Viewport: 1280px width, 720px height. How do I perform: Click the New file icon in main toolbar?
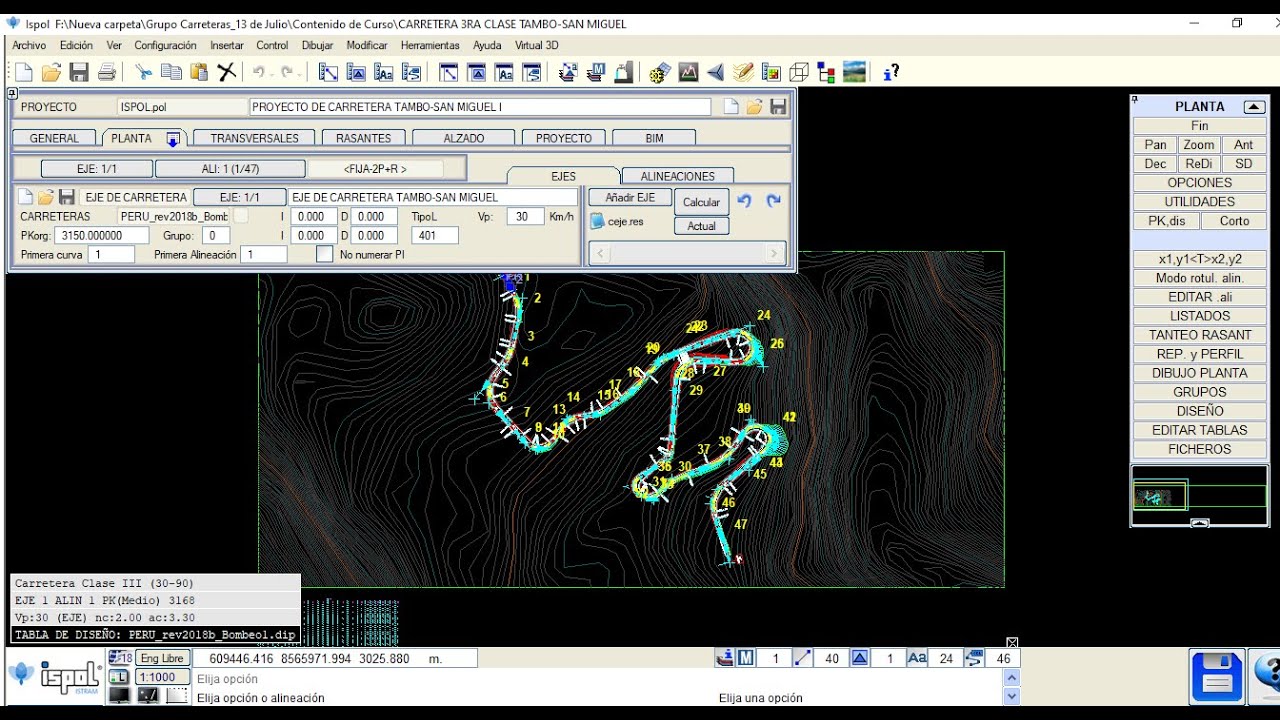point(24,72)
